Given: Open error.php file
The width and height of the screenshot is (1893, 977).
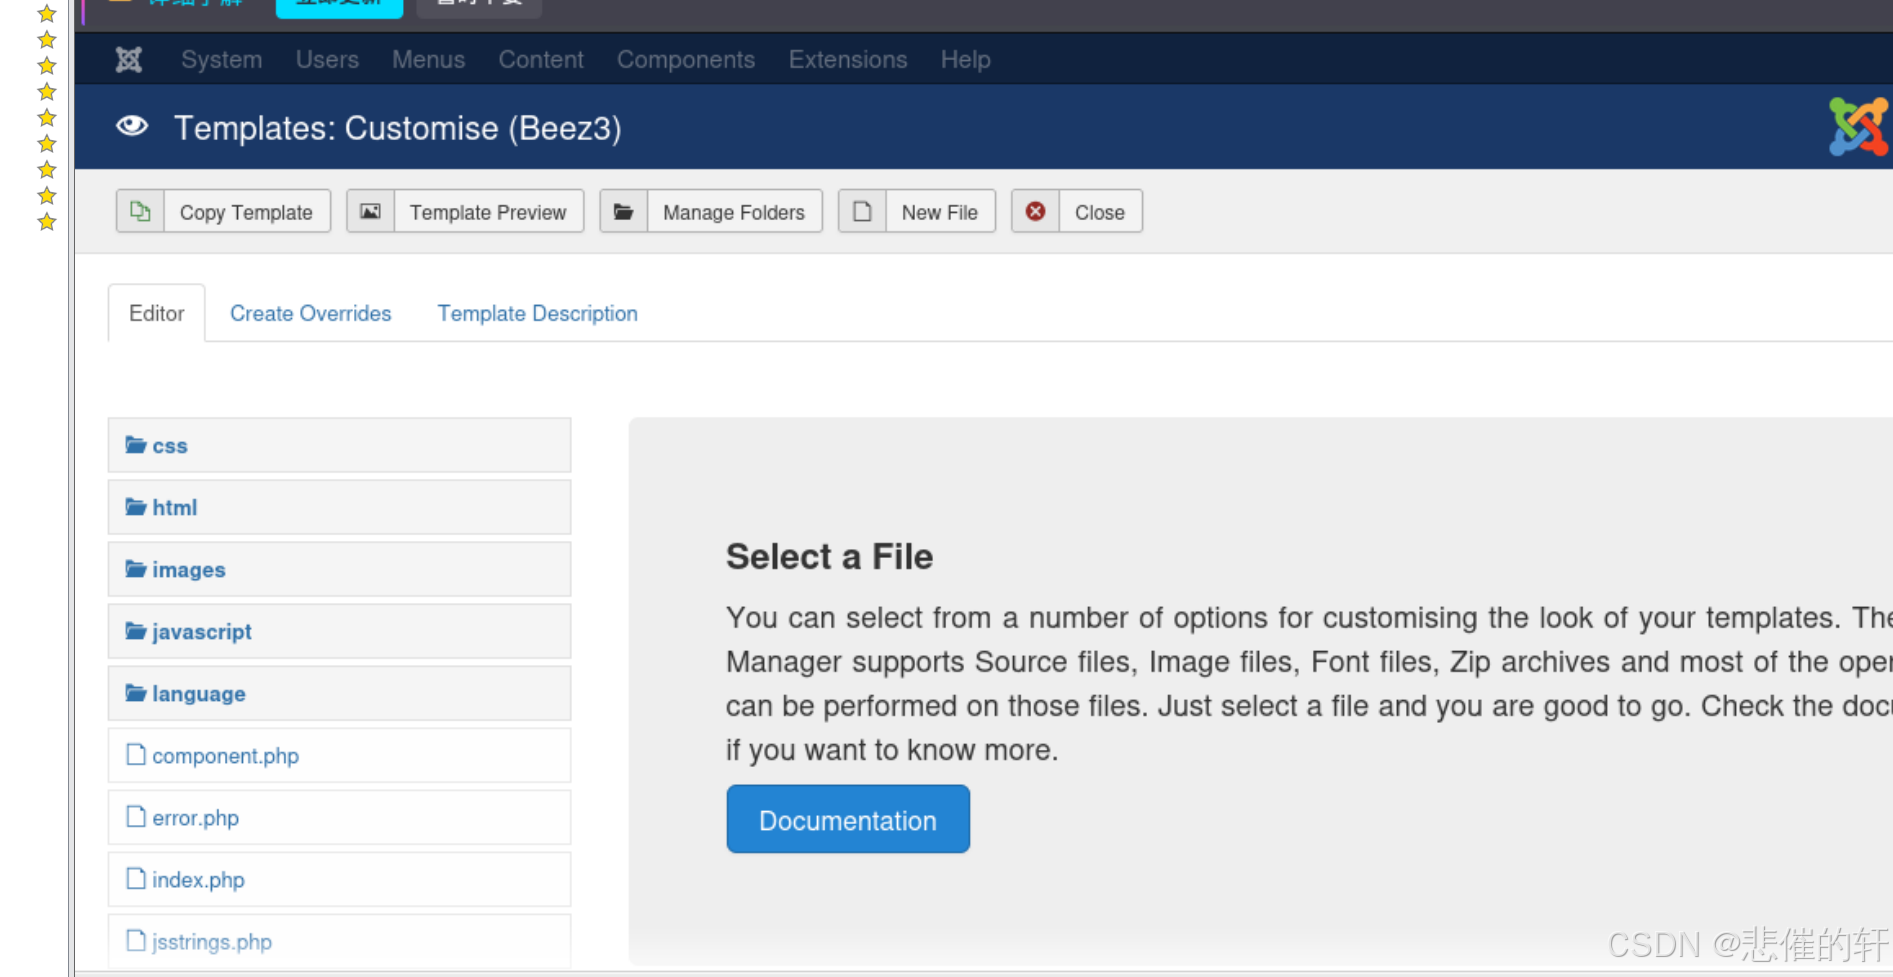Looking at the screenshot, I should pyautogui.click(x=339, y=817).
